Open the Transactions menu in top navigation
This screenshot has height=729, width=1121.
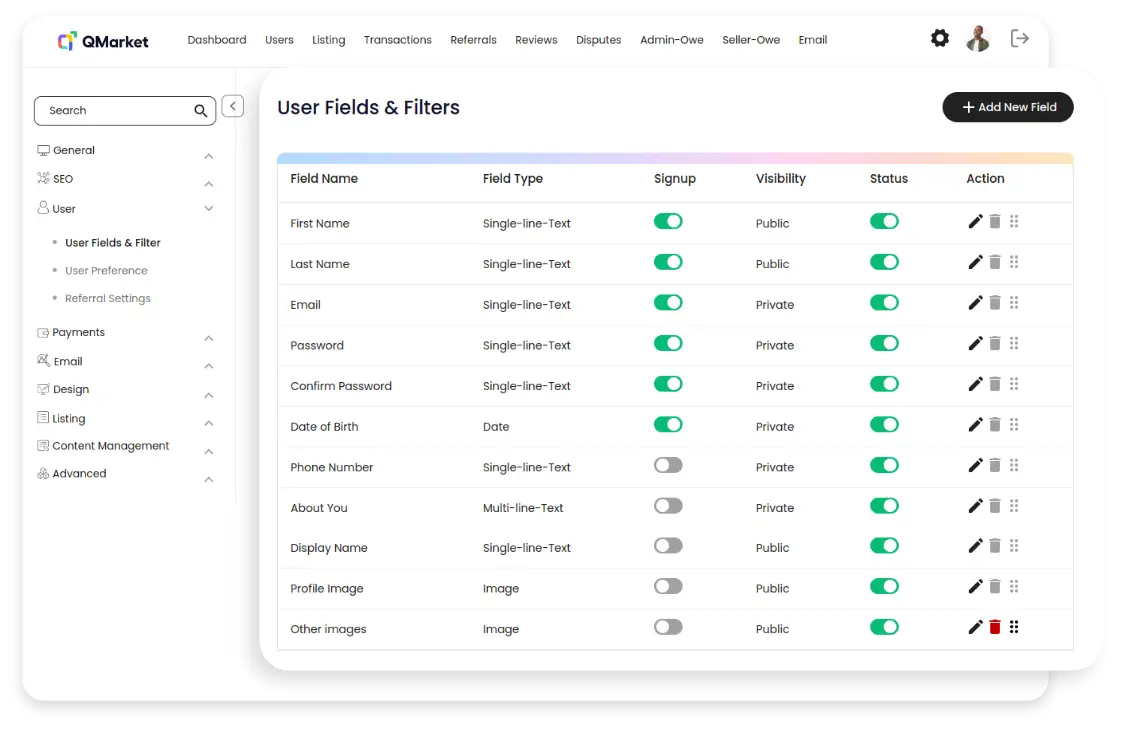point(397,40)
